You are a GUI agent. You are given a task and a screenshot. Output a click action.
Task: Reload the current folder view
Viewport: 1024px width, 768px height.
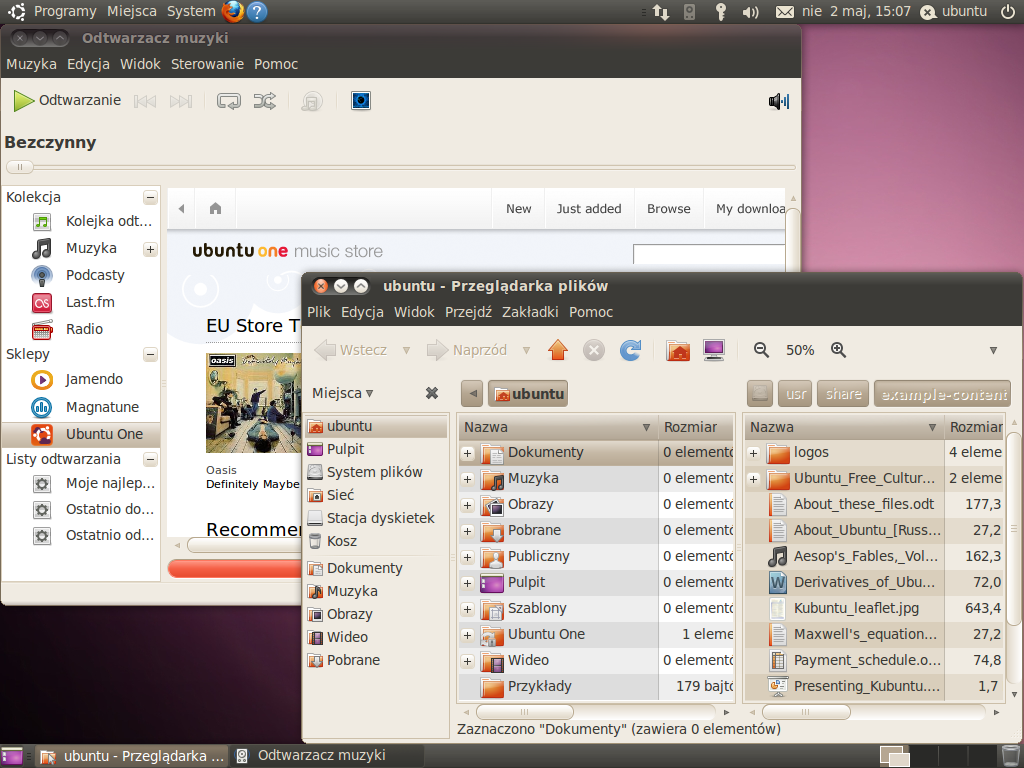click(630, 350)
